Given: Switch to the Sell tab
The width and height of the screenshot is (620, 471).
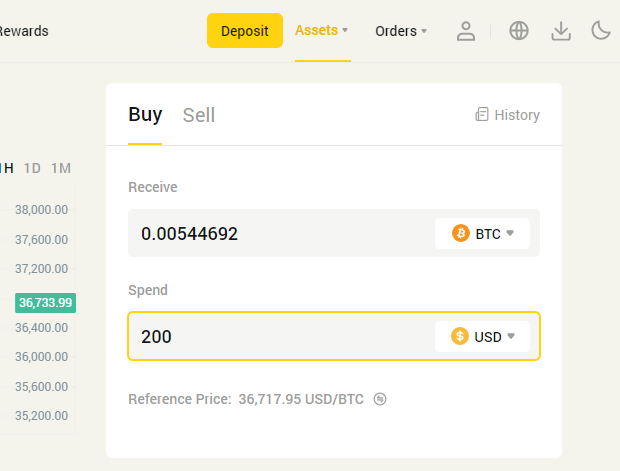Looking at the screenshot, I should click(x=198, y=115).
